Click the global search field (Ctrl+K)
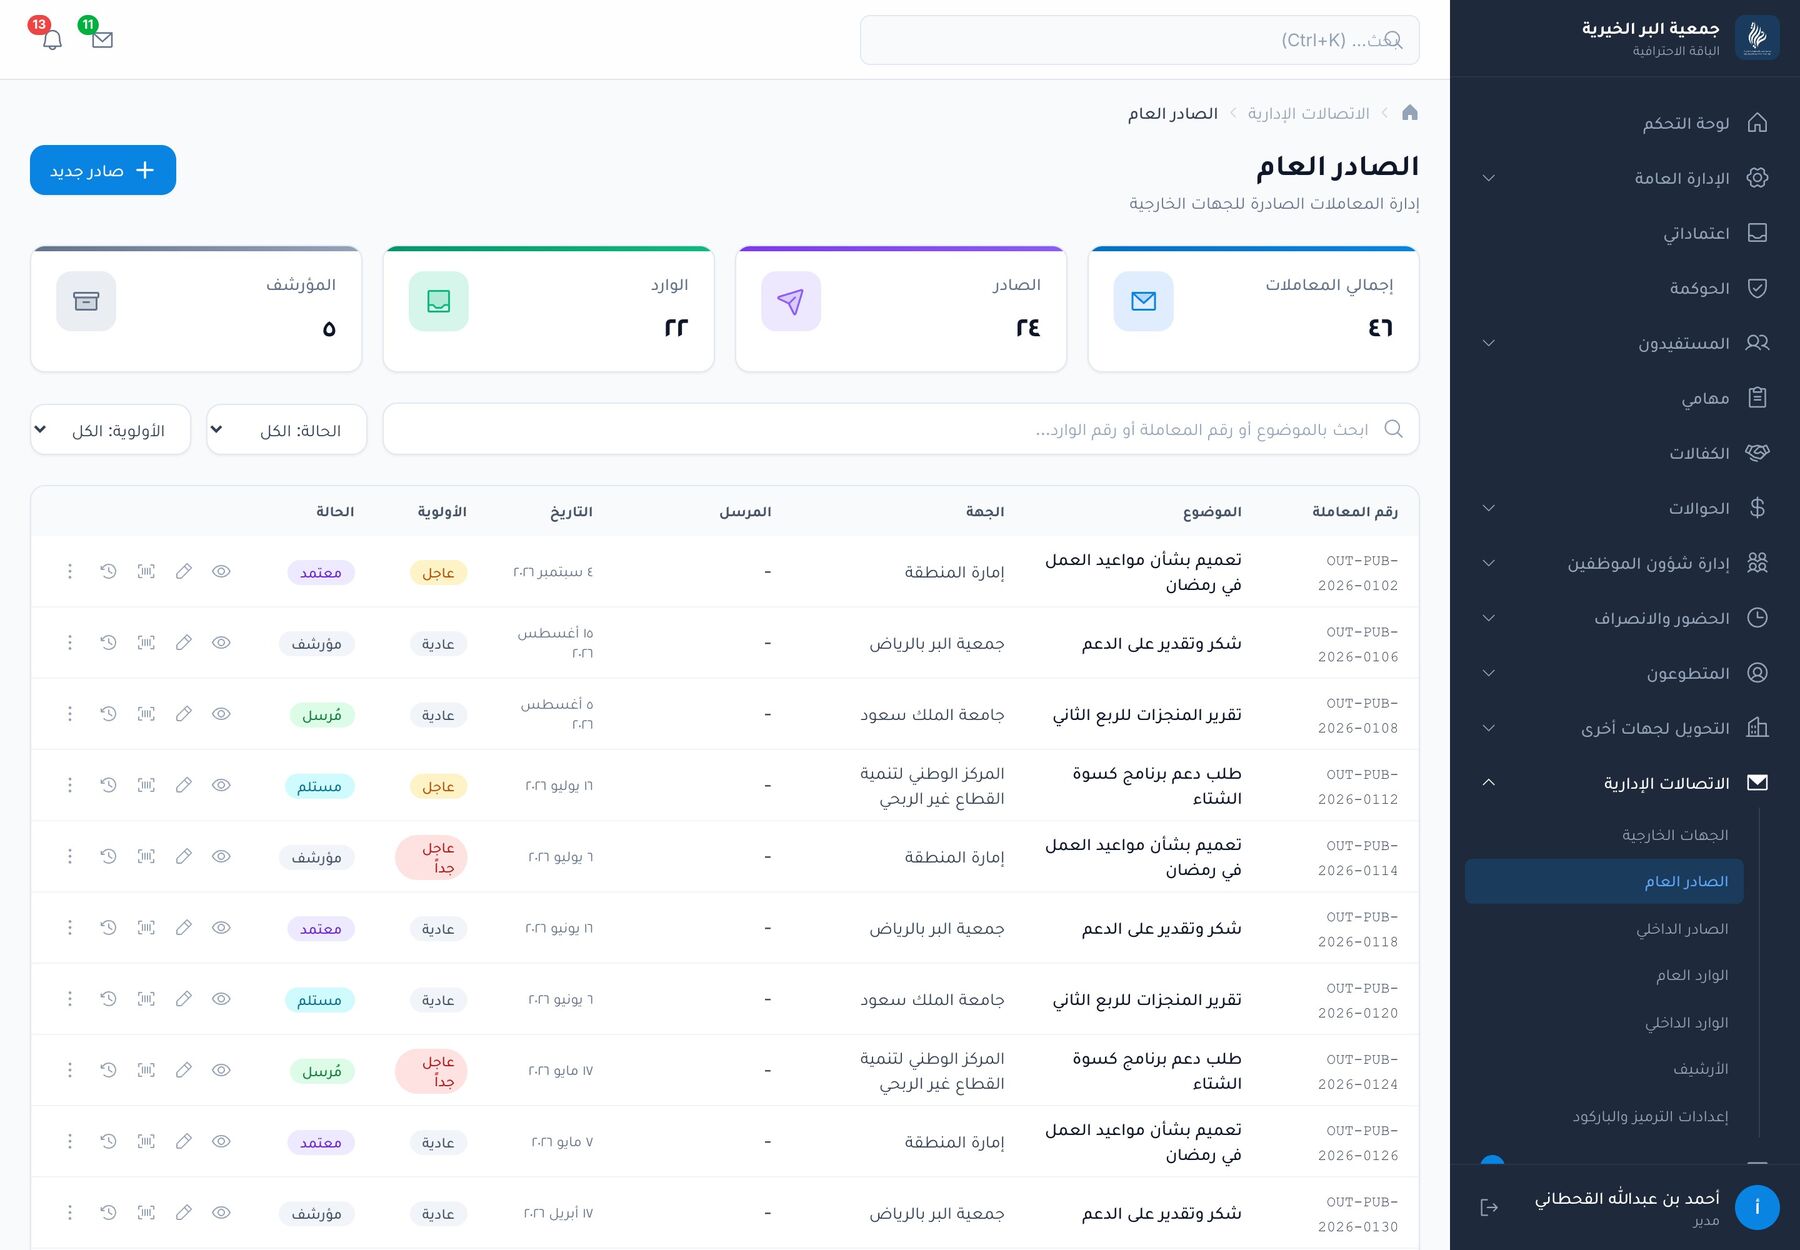1800x1250 pixels. (x=1139, y=40)
